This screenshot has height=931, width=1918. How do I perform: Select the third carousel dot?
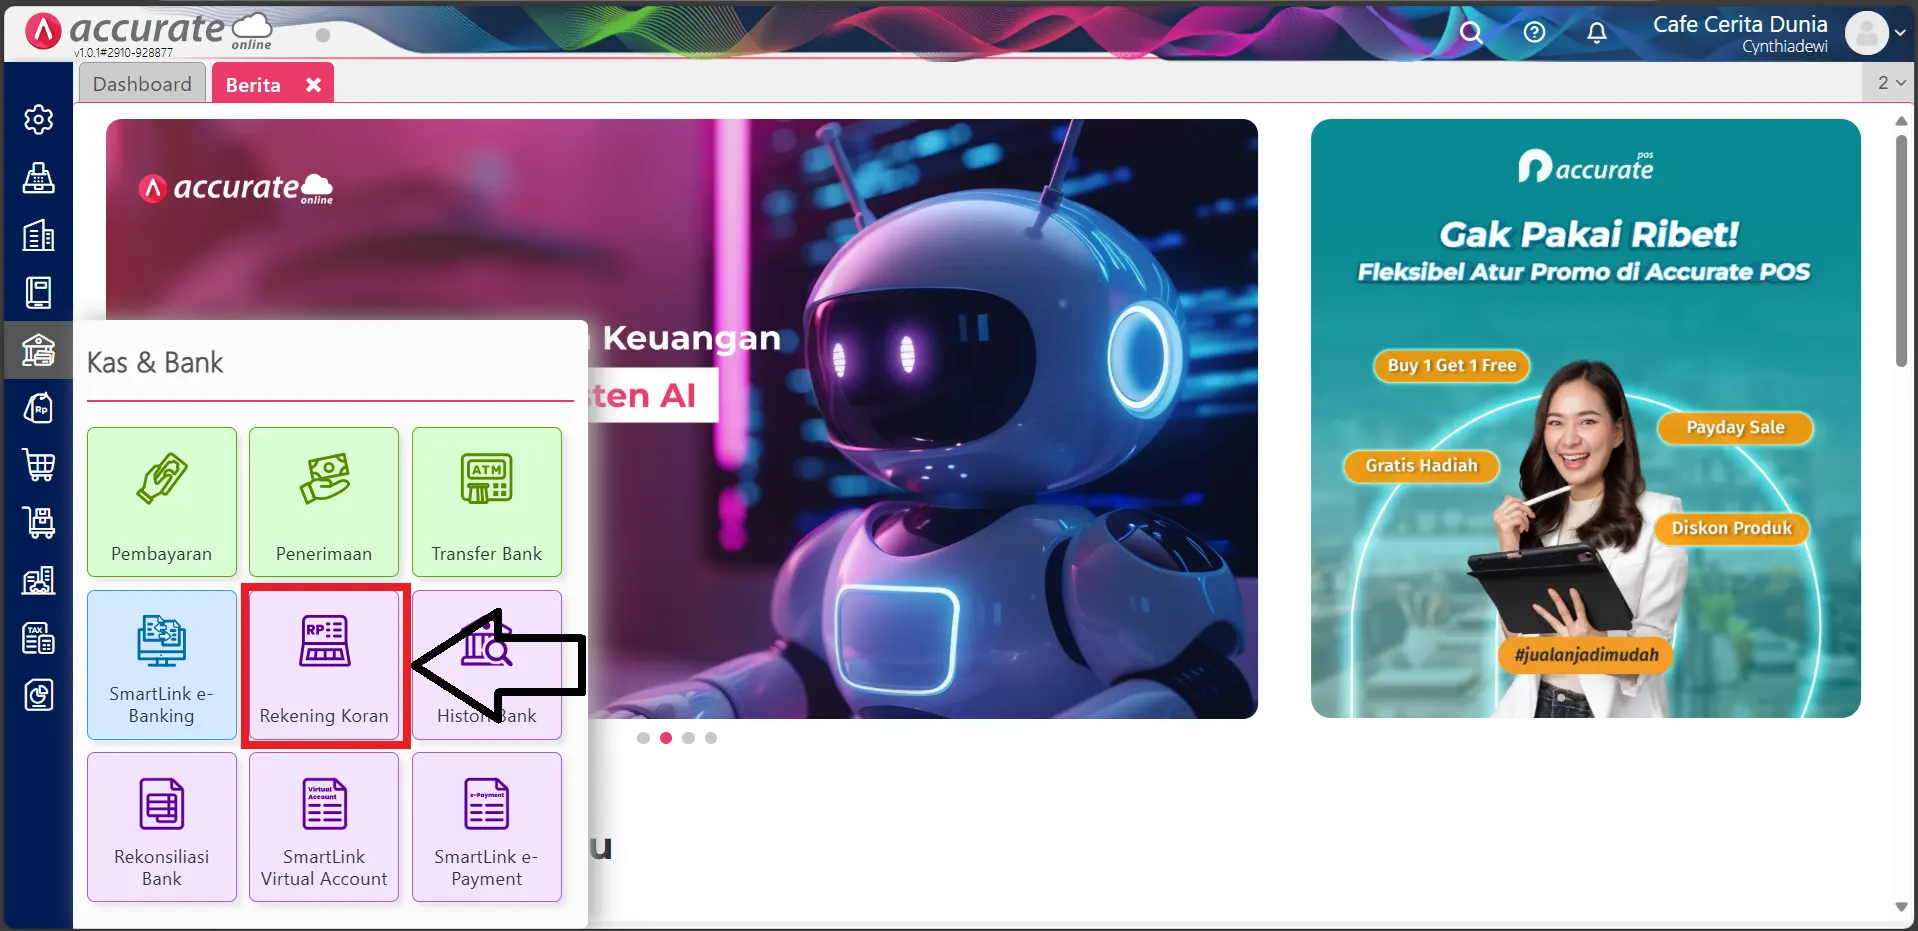click(688, 738)
